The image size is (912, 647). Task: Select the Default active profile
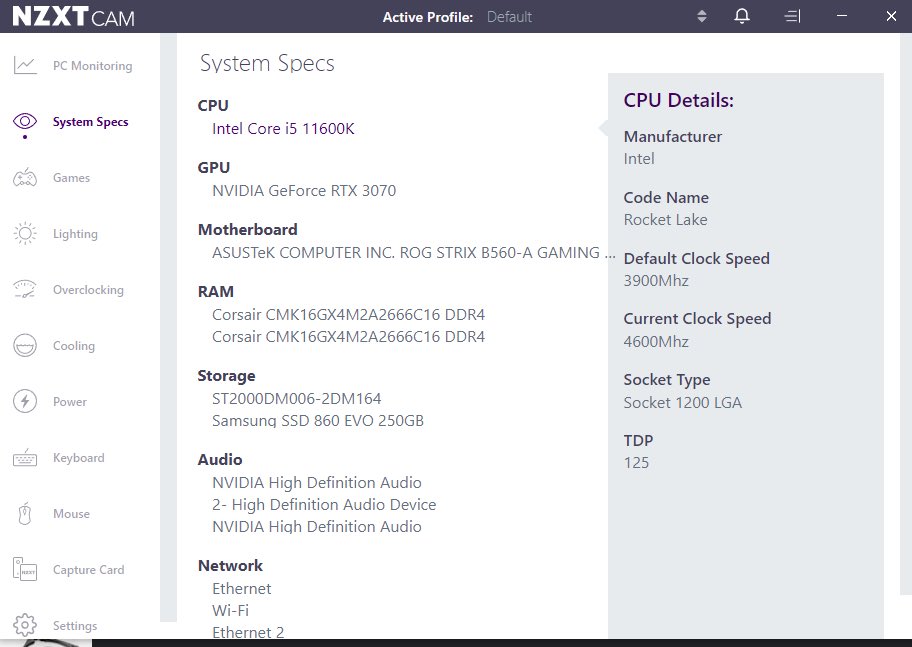click(x=510, y=17)
